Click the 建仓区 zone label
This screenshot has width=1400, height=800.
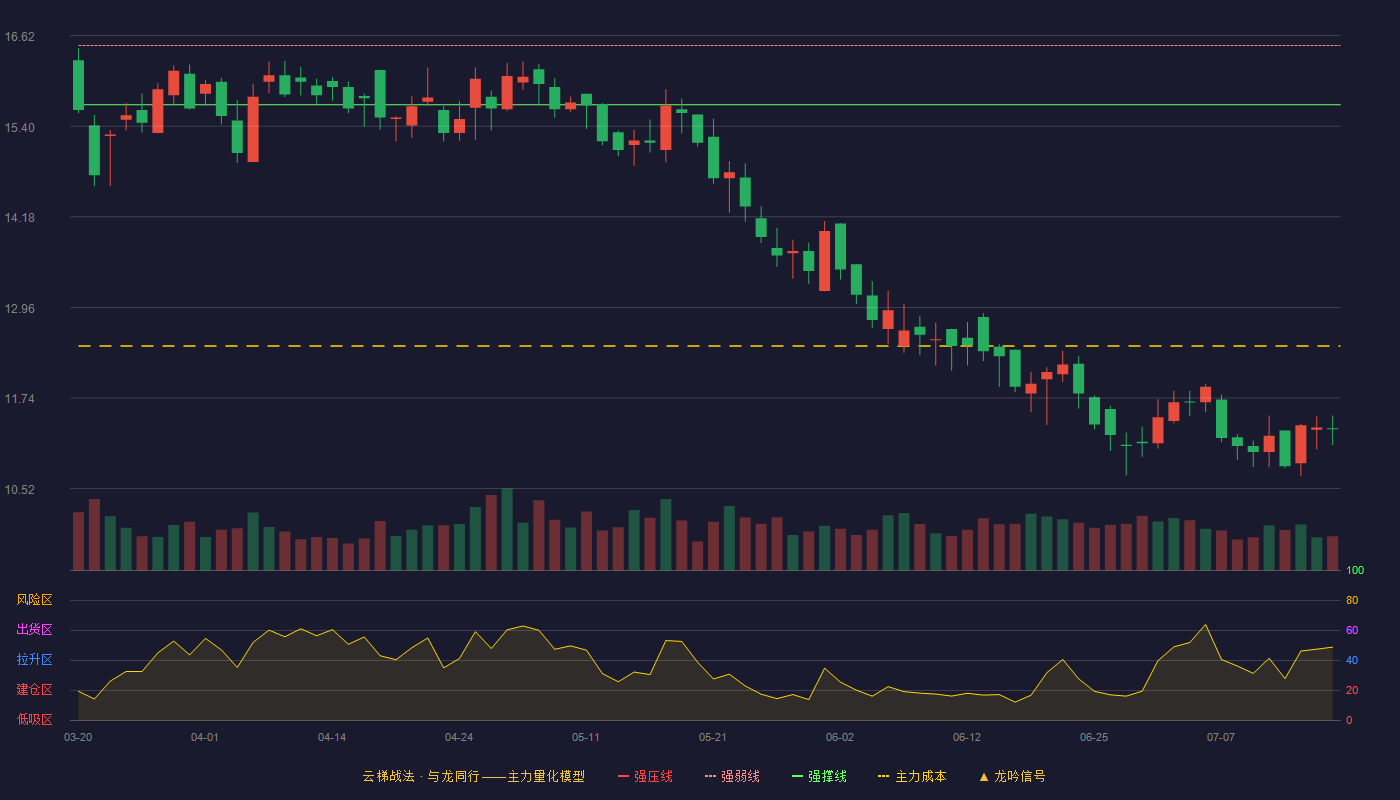(x=34, y=690)
